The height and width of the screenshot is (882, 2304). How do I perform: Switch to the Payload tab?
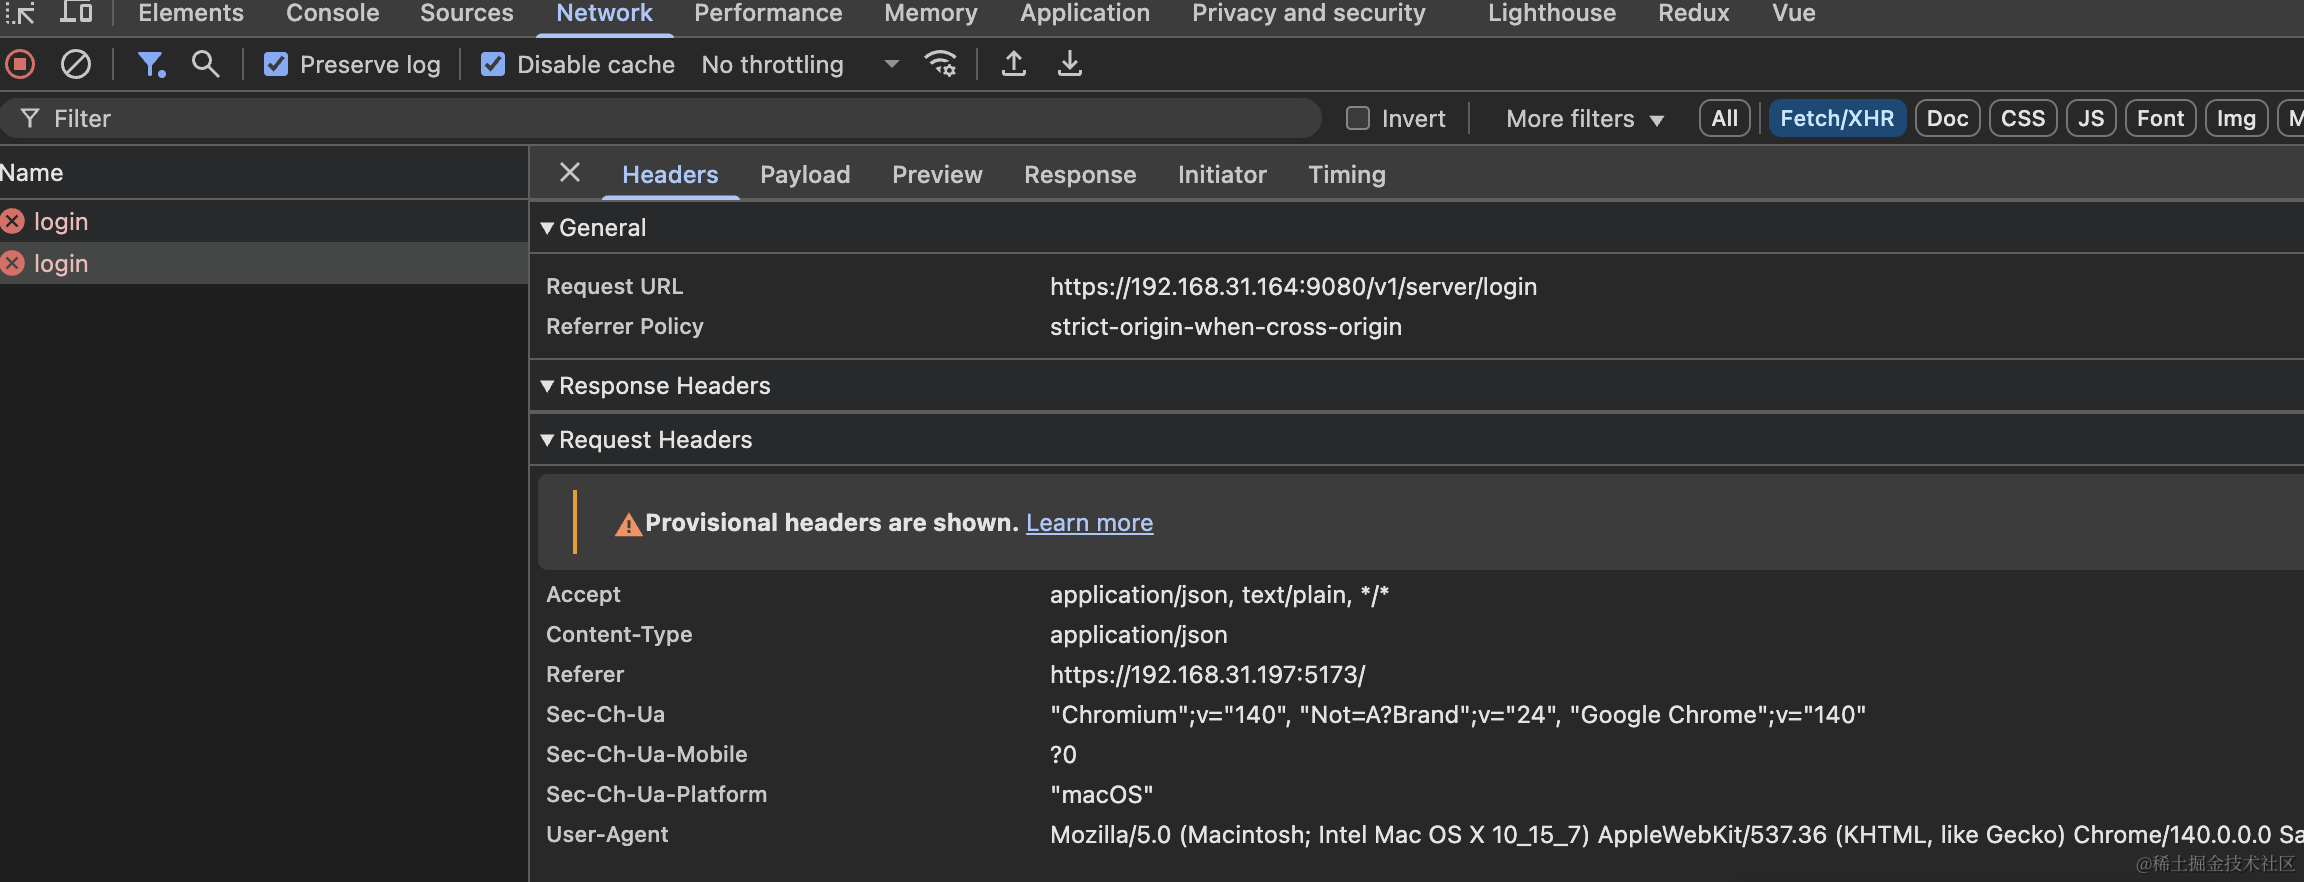[805, 175]
